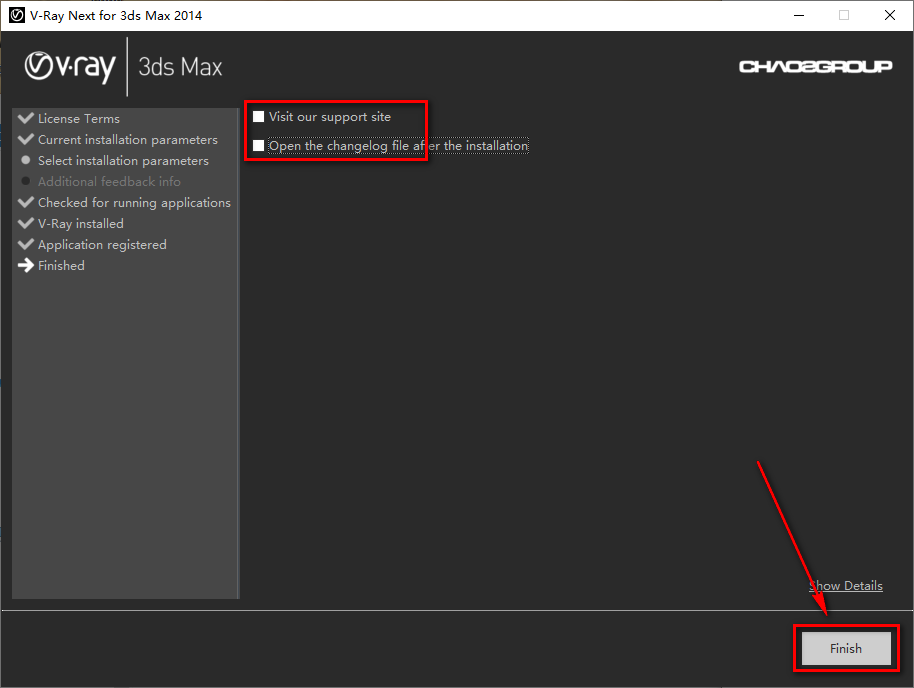Screen dimensions: 914x688
Task: Click the checkmark beside Checked for running applications
Action: (x=25, y=202)
